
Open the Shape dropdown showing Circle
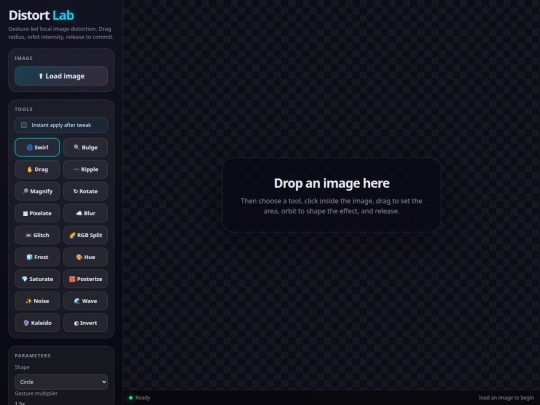61,382
